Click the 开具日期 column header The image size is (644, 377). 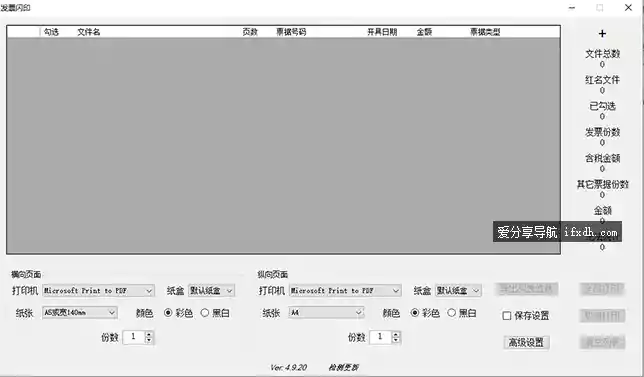click(382, 32)
